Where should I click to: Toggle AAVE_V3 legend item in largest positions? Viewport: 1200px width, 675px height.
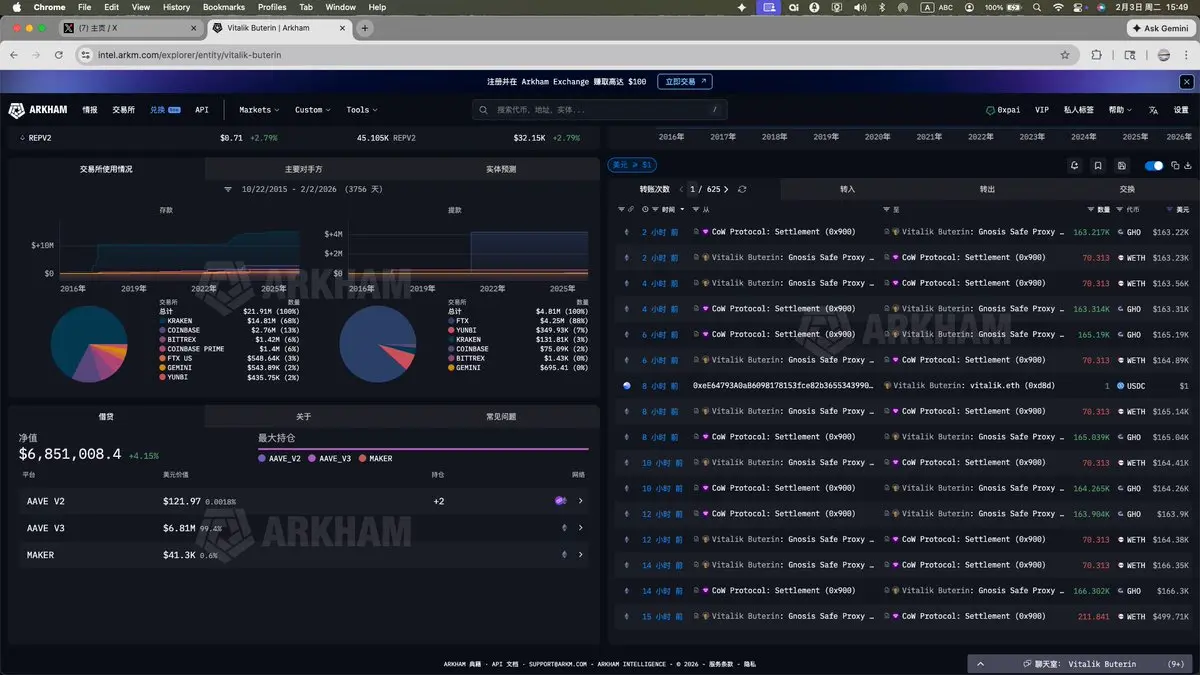(x=330, y=459)
